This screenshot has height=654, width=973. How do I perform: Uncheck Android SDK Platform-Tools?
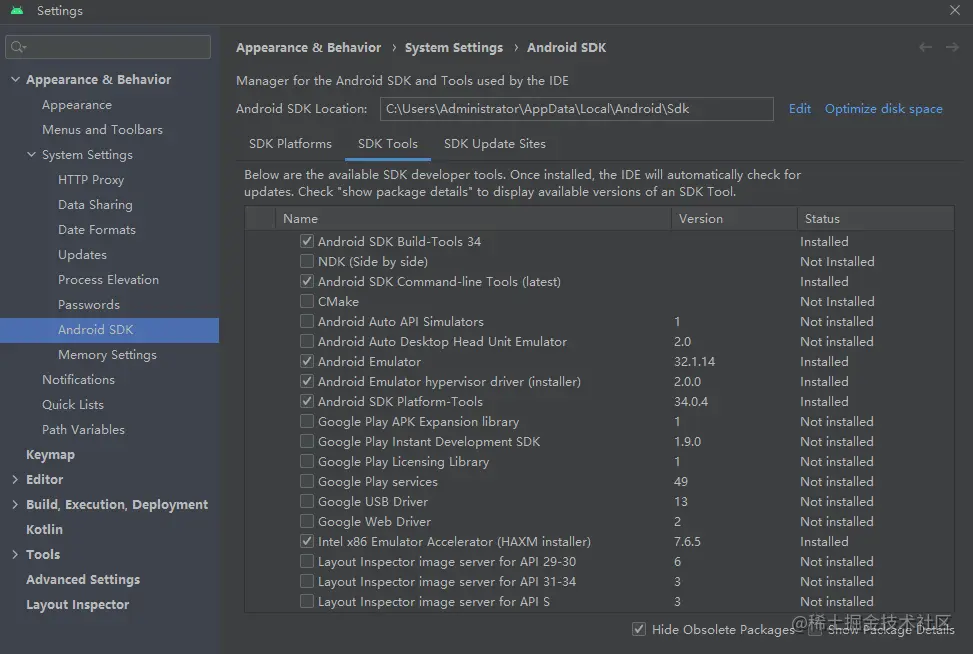pyautogui.click(x=307, y=401)
